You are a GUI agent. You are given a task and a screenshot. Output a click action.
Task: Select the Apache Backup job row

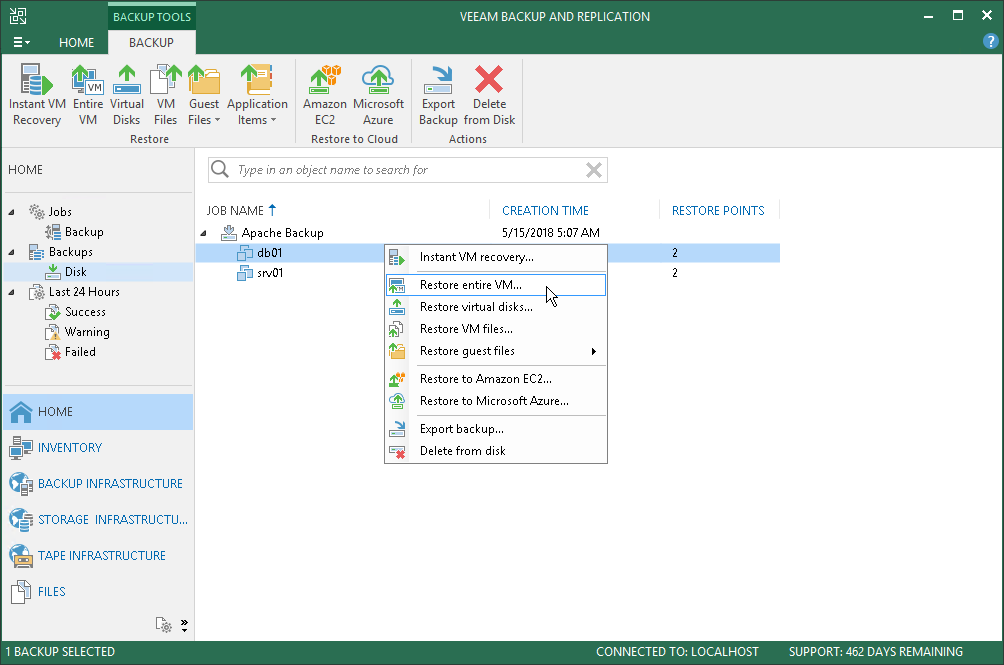(x=487, y=233)
